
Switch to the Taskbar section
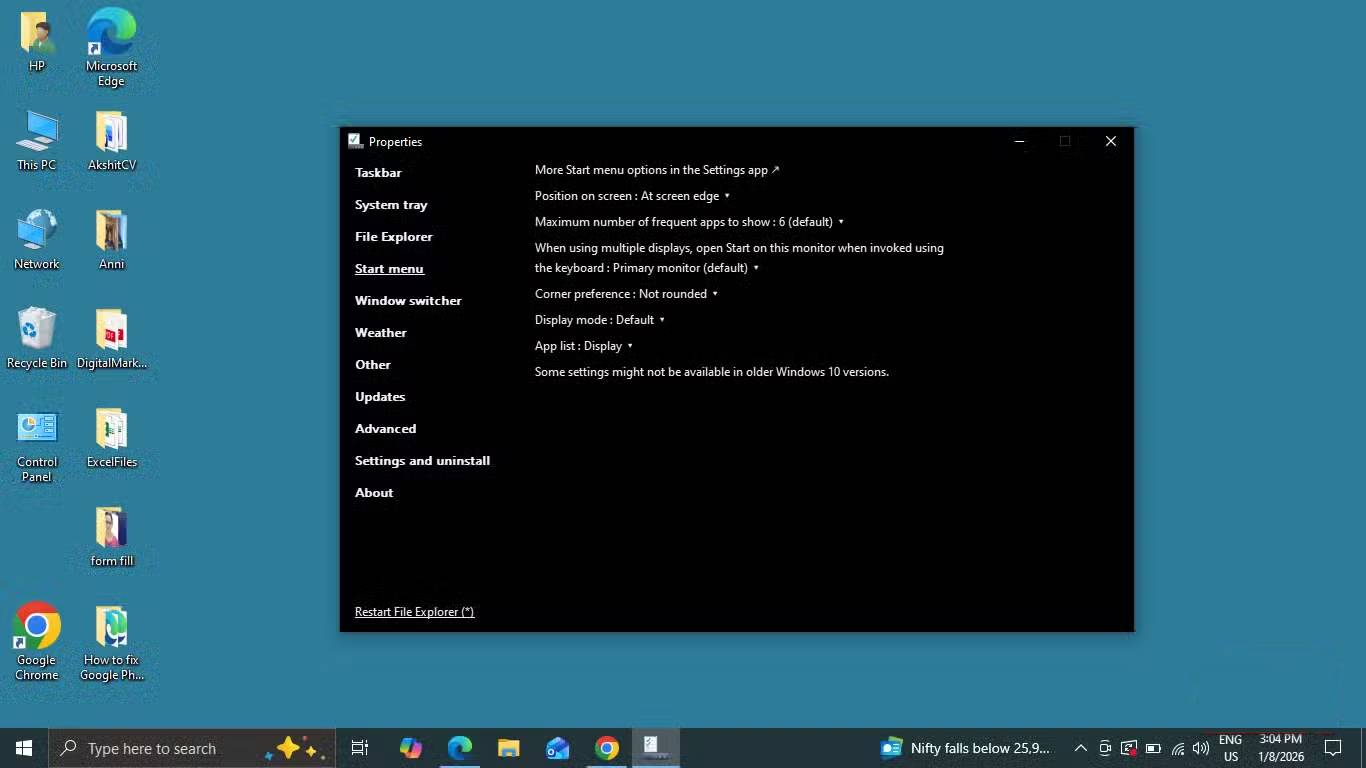coord(378,173)
